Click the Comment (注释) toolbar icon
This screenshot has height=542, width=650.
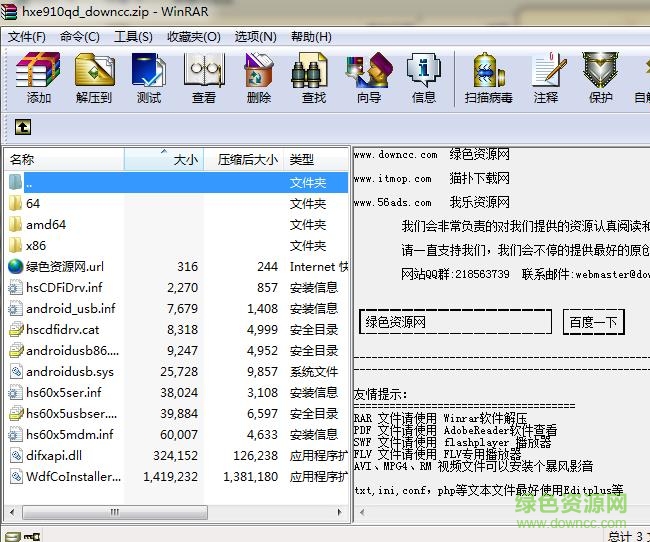click(548, 70)
